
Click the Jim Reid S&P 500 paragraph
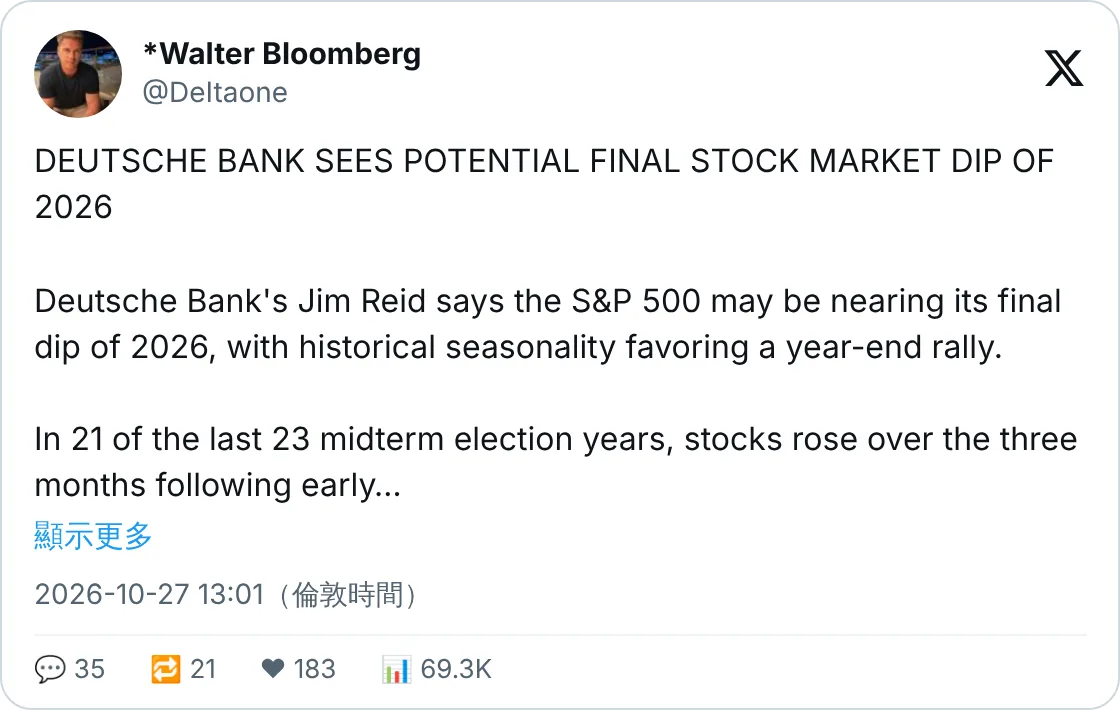(x=548, y=325)
